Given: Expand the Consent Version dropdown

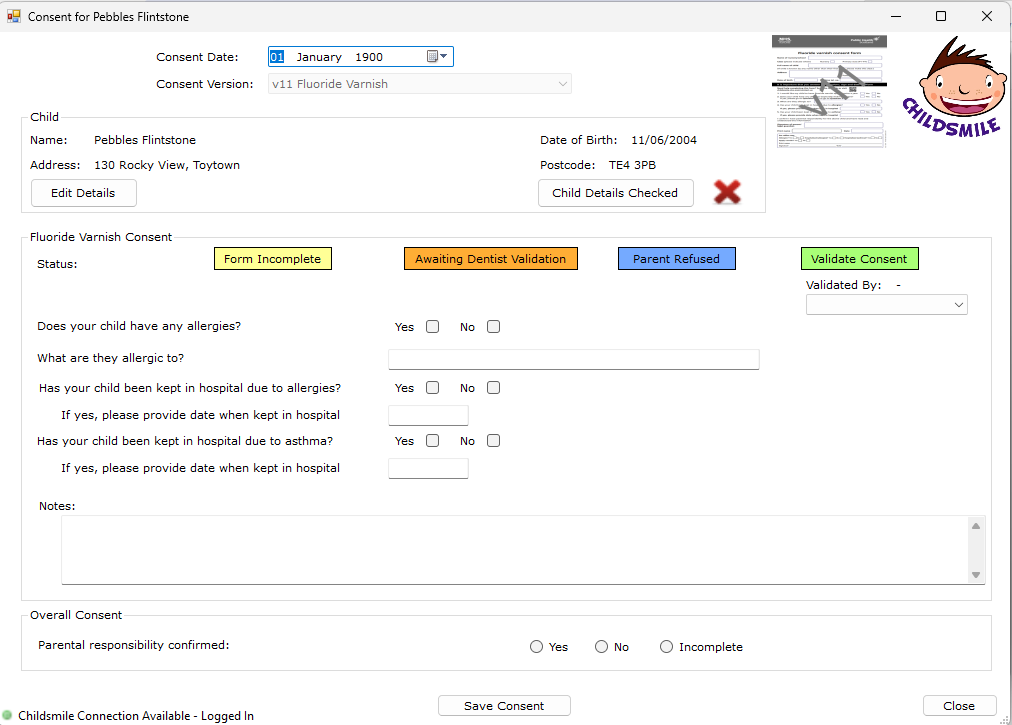Looking at the screenshot, I should click(x=562, y=84).
